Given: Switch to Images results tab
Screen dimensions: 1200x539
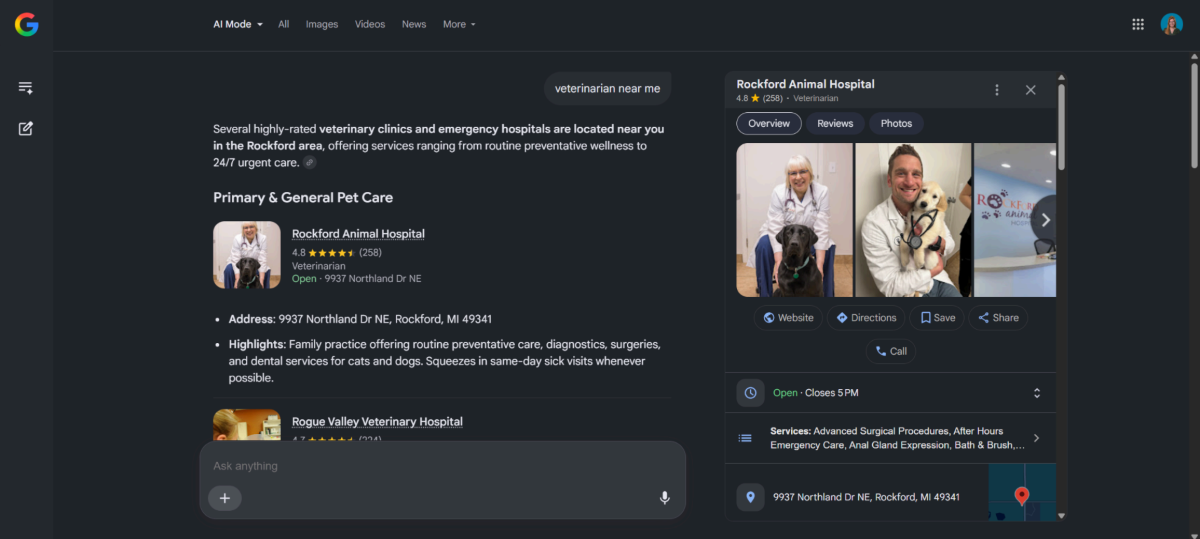Looking at the screenshot, I should pos(322,24).
